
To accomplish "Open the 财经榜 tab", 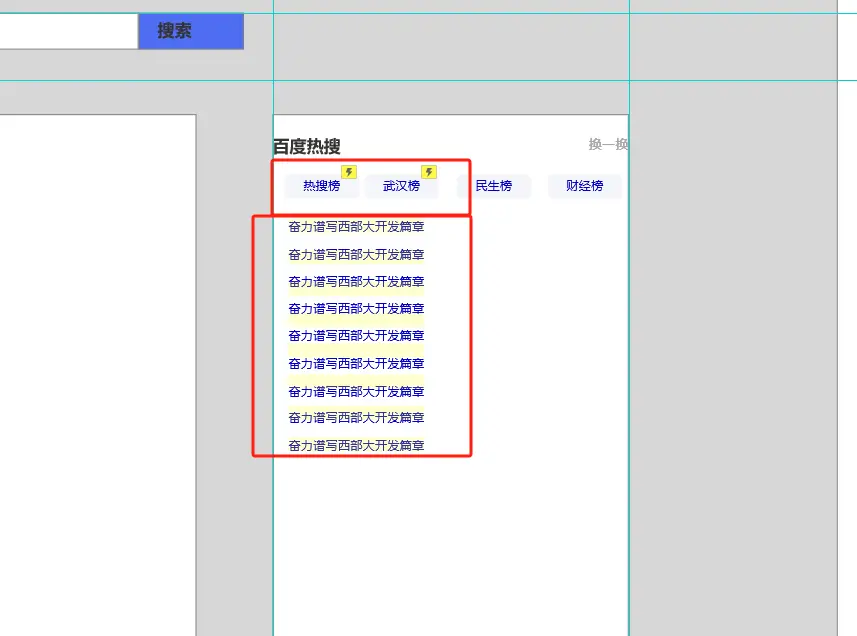I will tap(584, 186).
